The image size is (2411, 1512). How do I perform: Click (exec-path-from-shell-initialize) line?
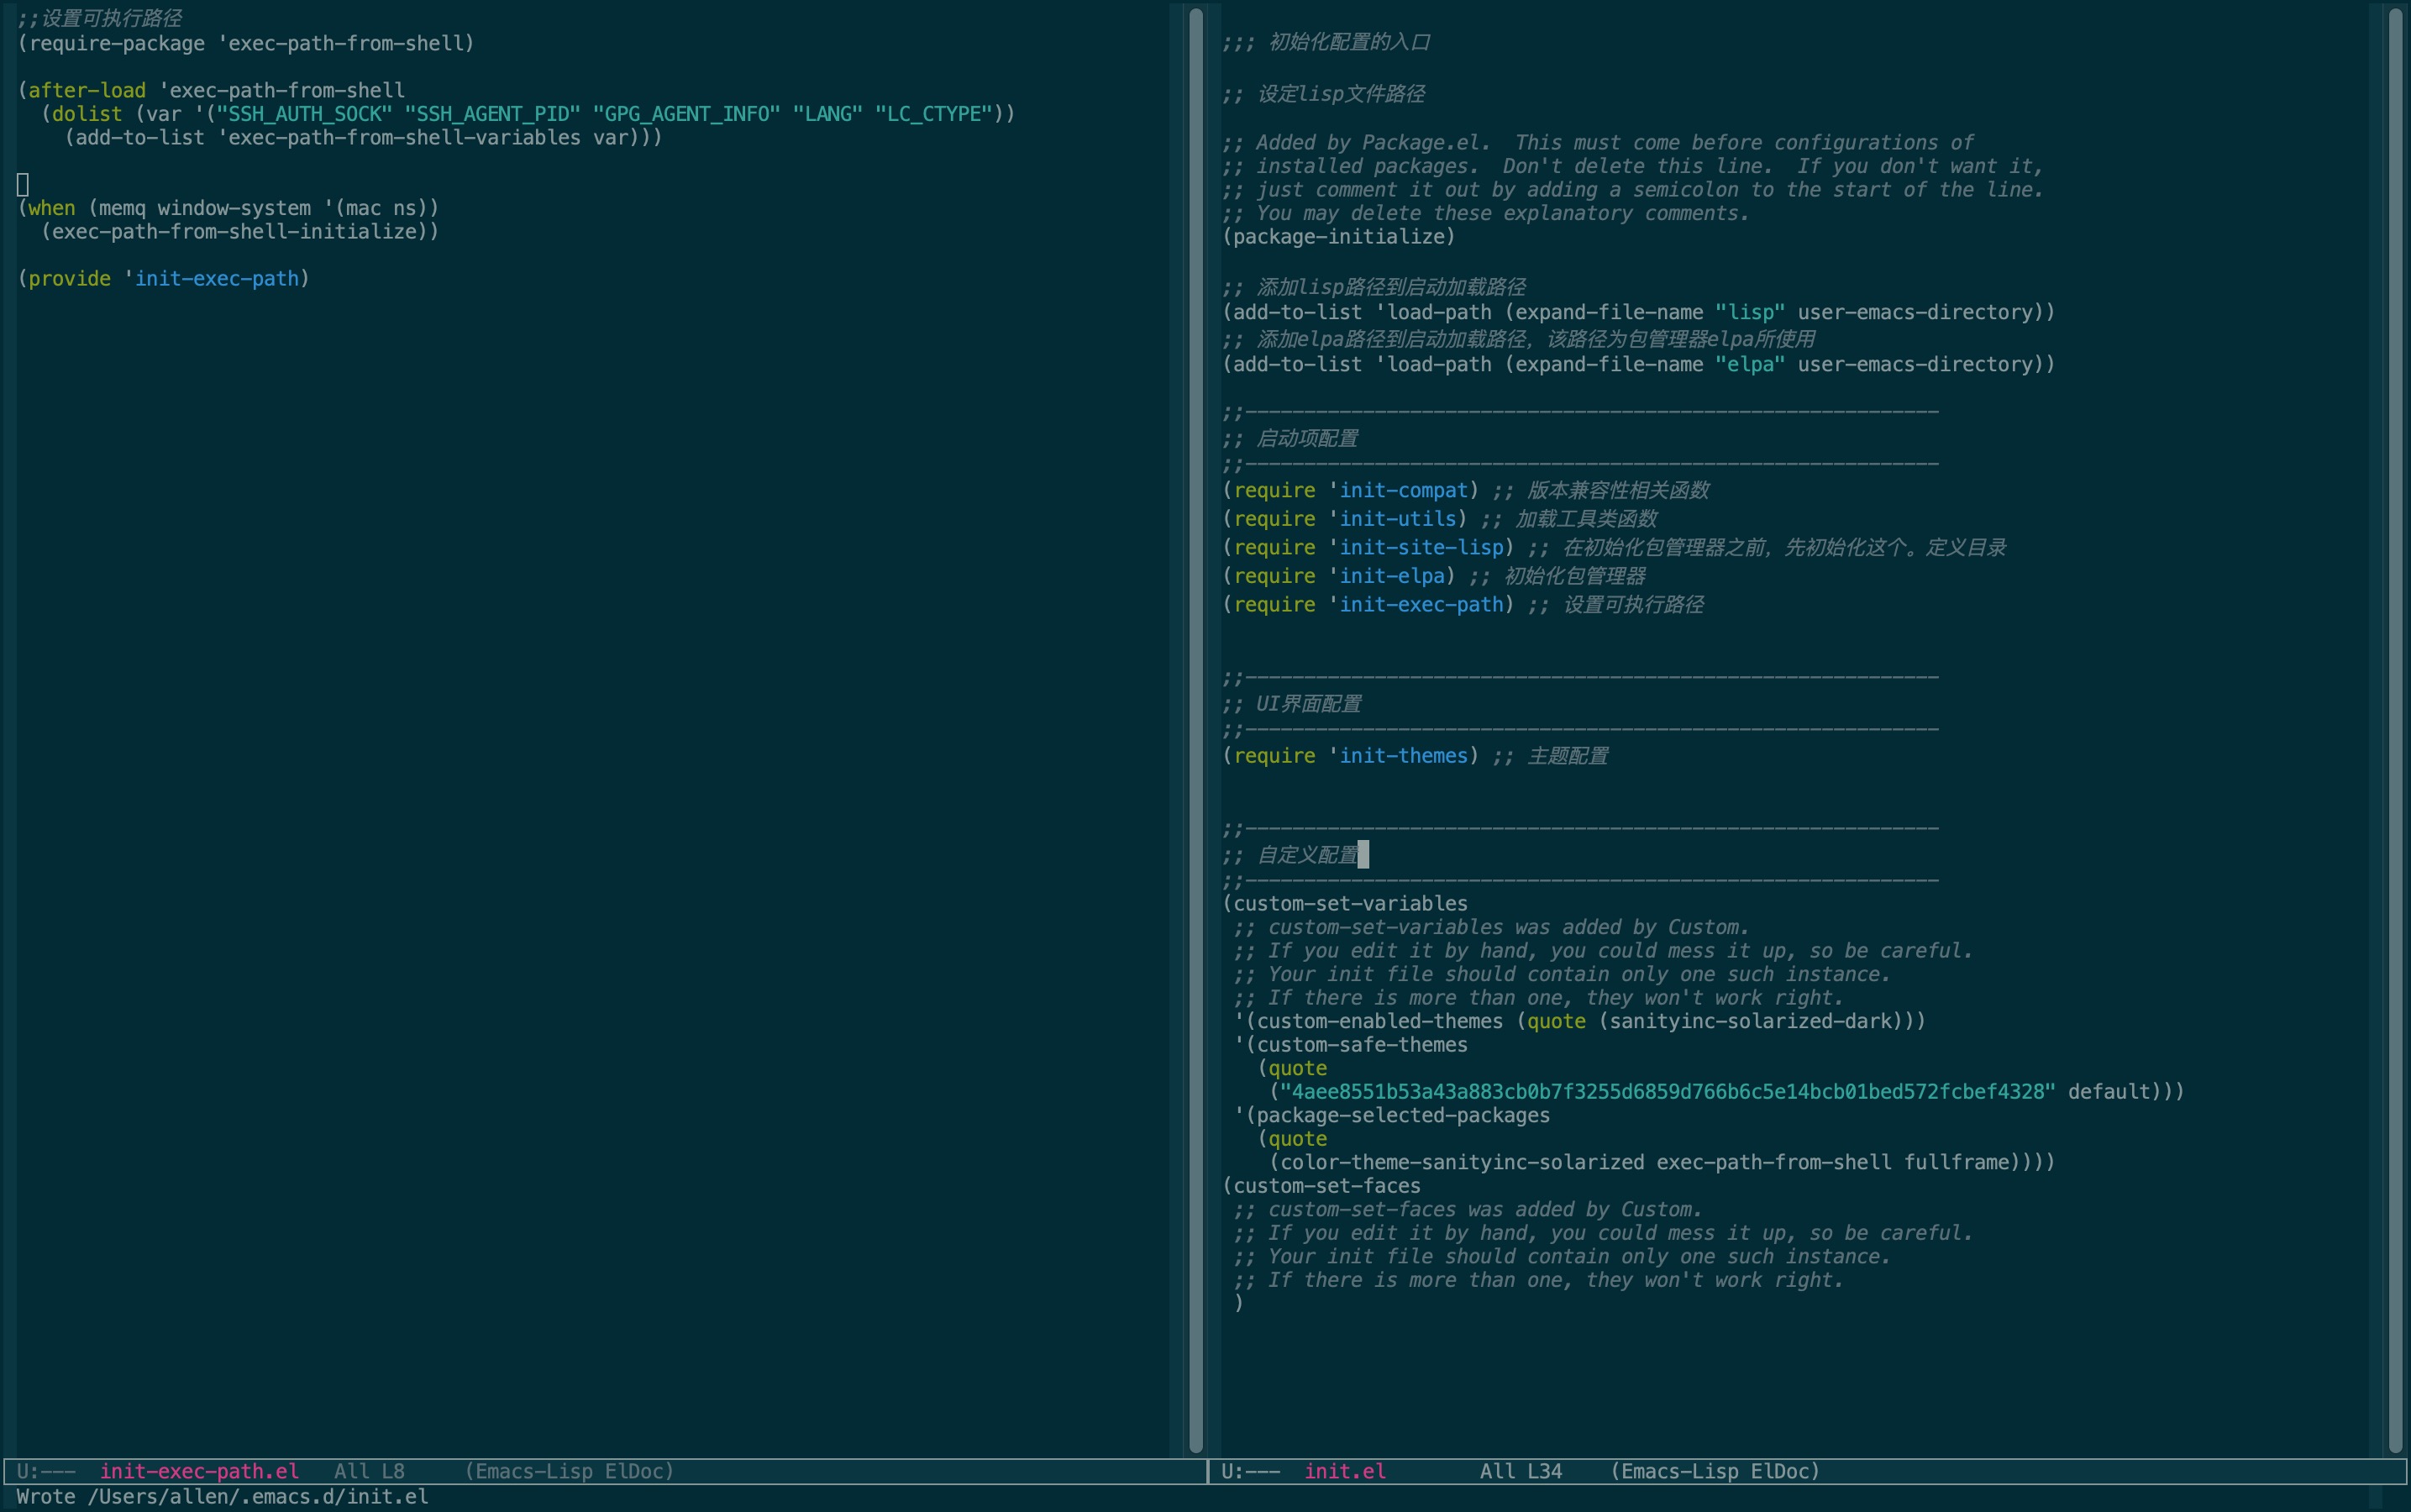pos(240,231)
